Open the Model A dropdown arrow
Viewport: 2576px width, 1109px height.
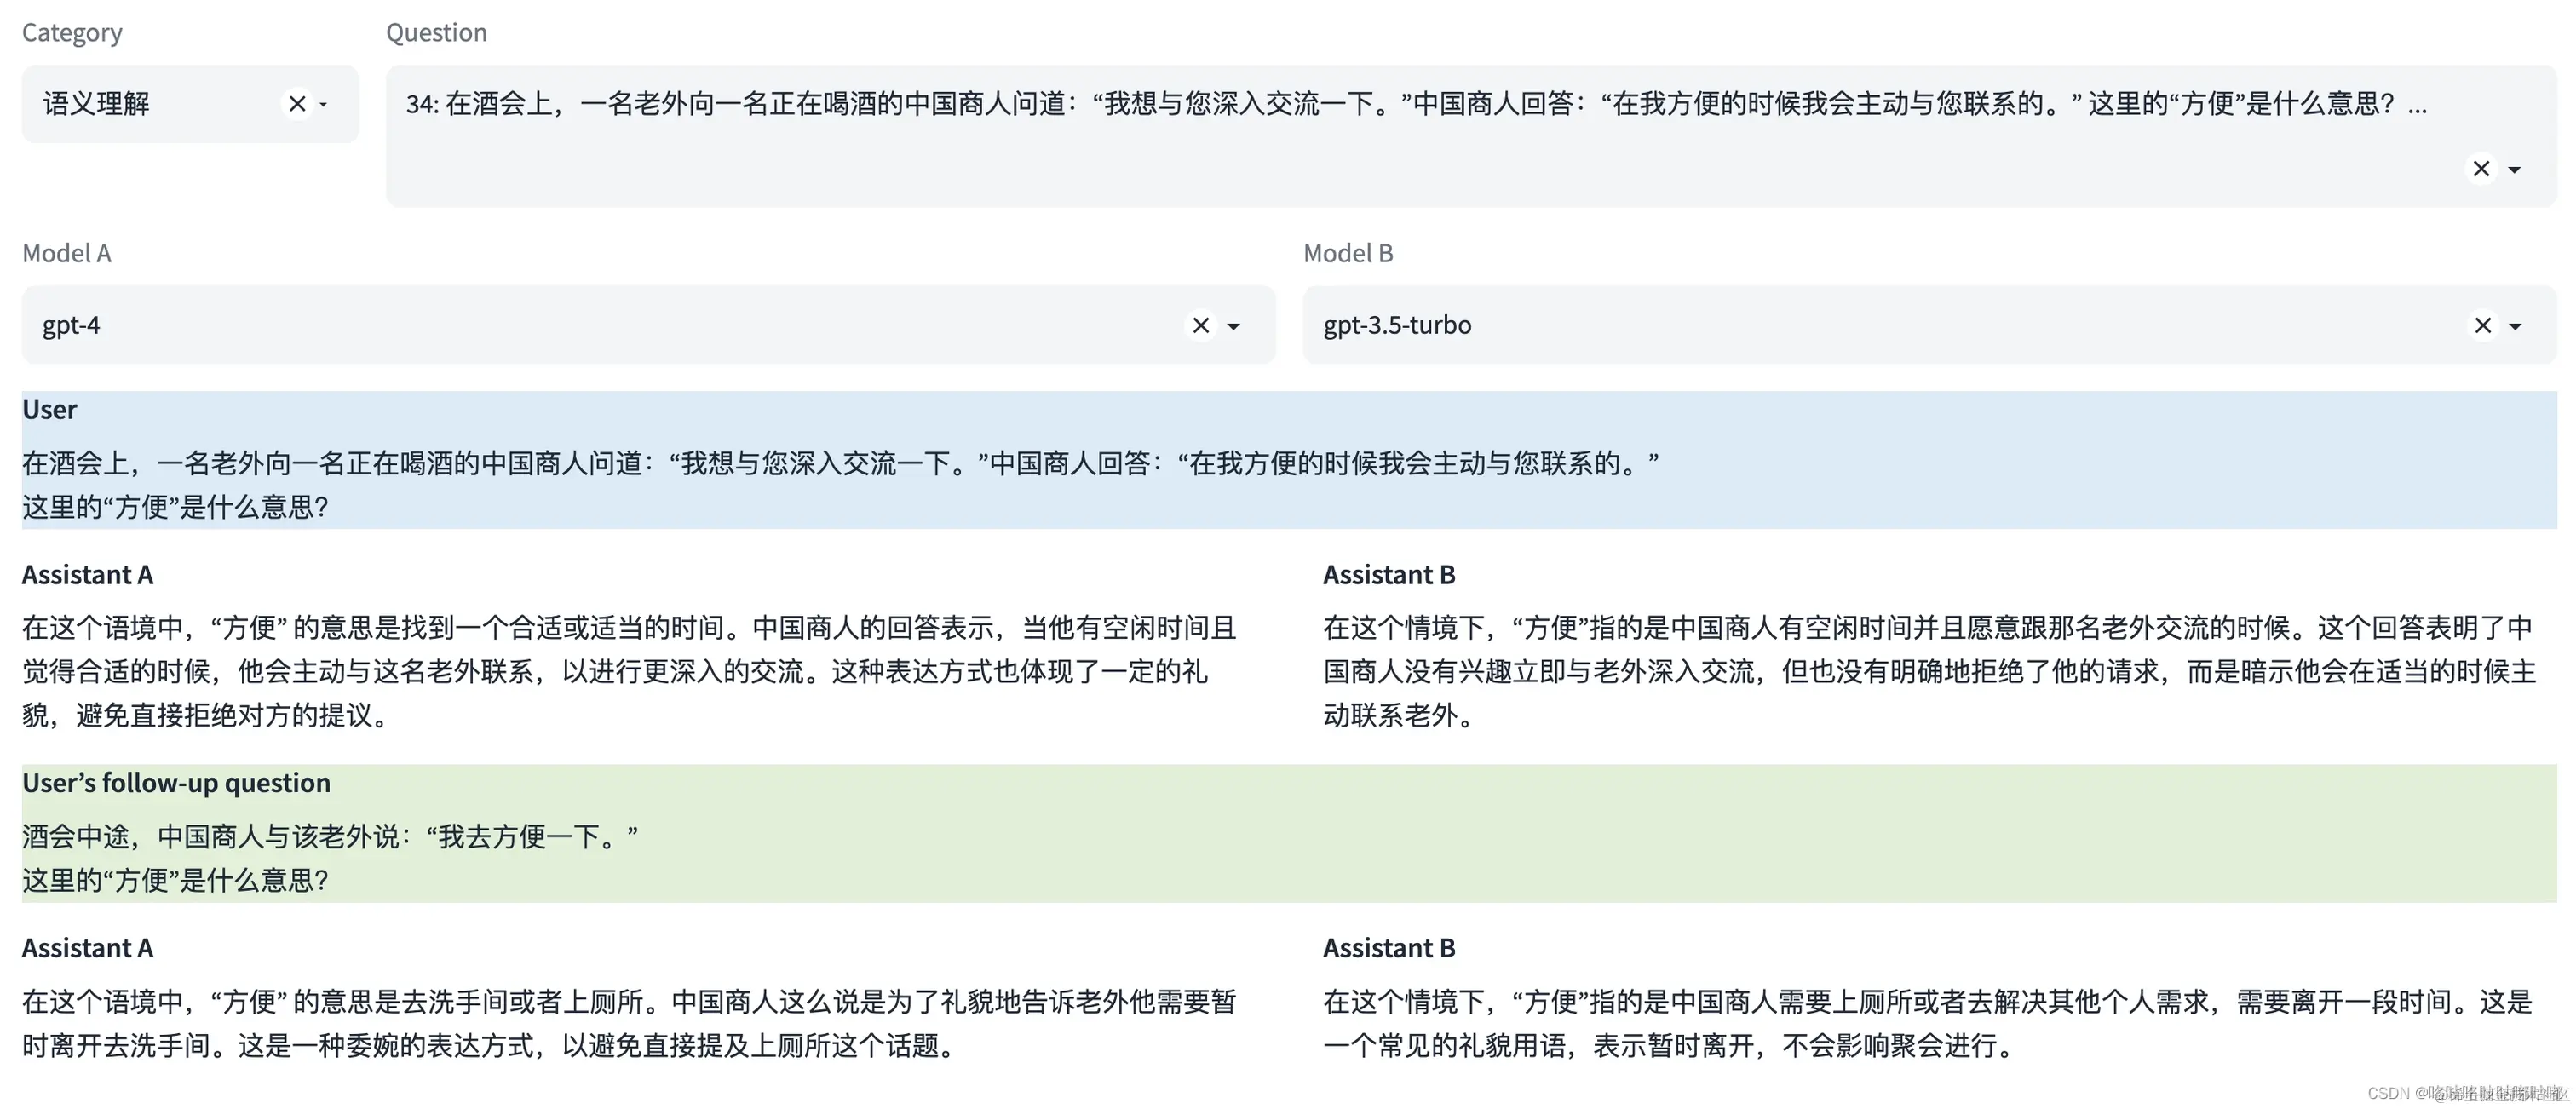pos(1234,326)
